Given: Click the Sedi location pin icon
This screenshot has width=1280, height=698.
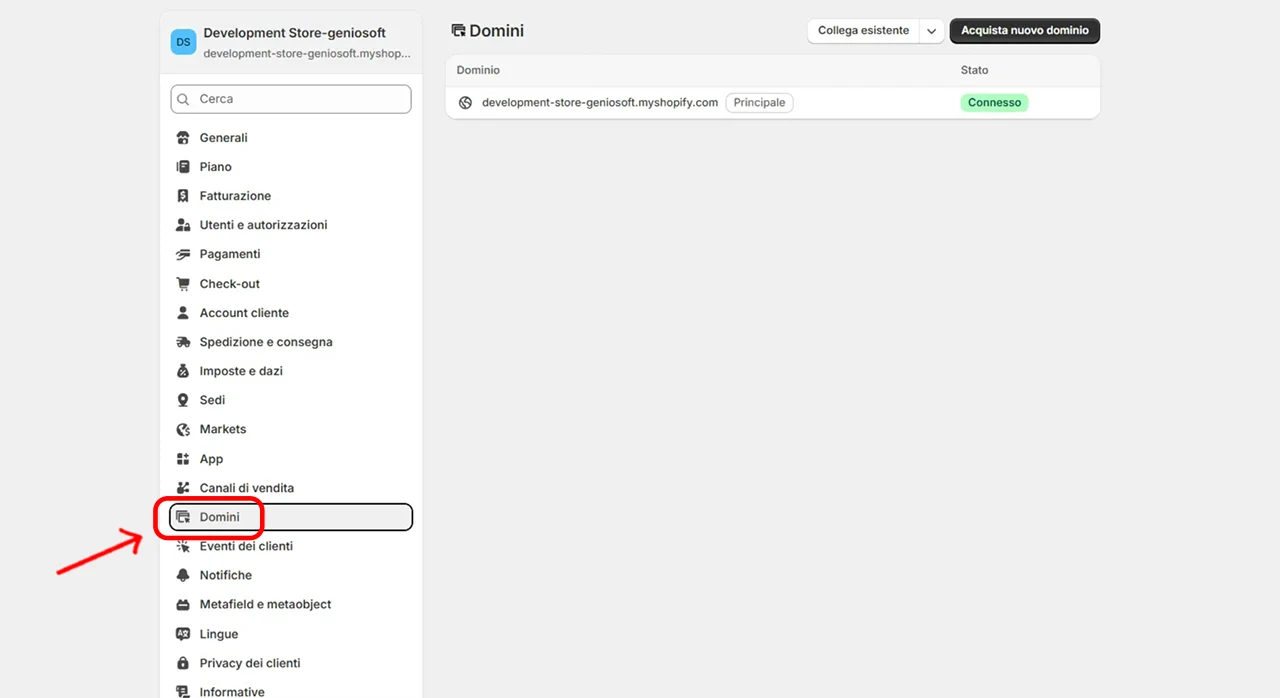Looking at the screenshot, I should (x=183, y=400).
